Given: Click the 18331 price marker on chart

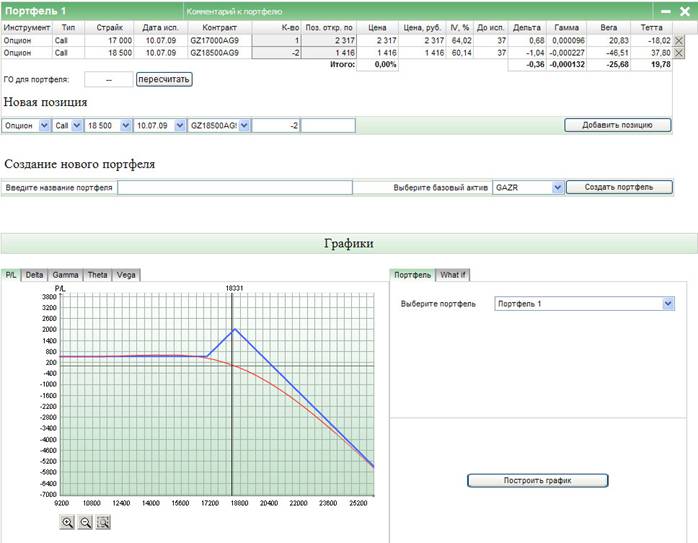Looking at the screenshot, I should coord(234,288).
